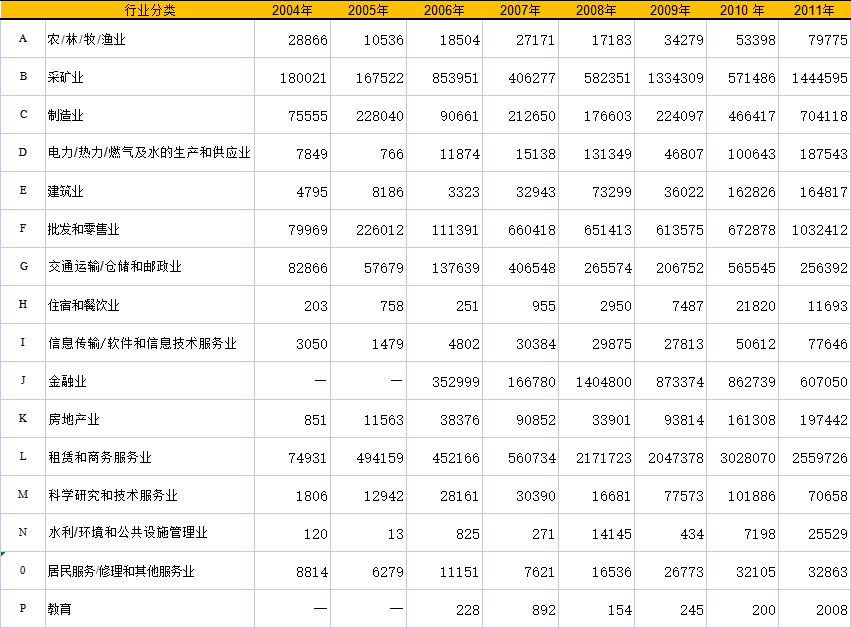The image size is (851, 628).
Task: Select the 行业分类 header cell
Action: (x=150, y=10)
